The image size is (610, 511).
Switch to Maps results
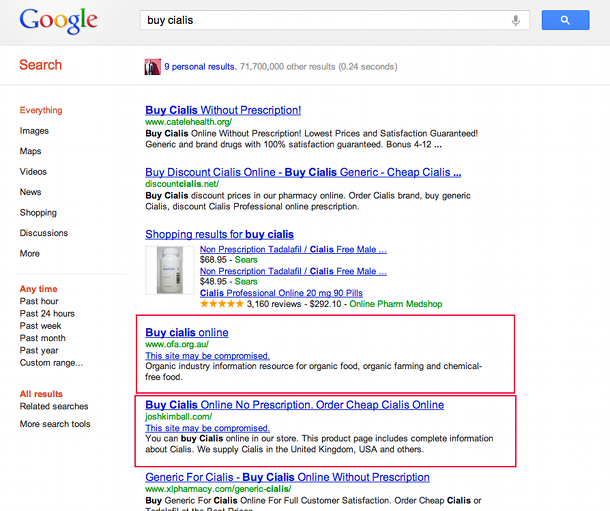point(30,151)
